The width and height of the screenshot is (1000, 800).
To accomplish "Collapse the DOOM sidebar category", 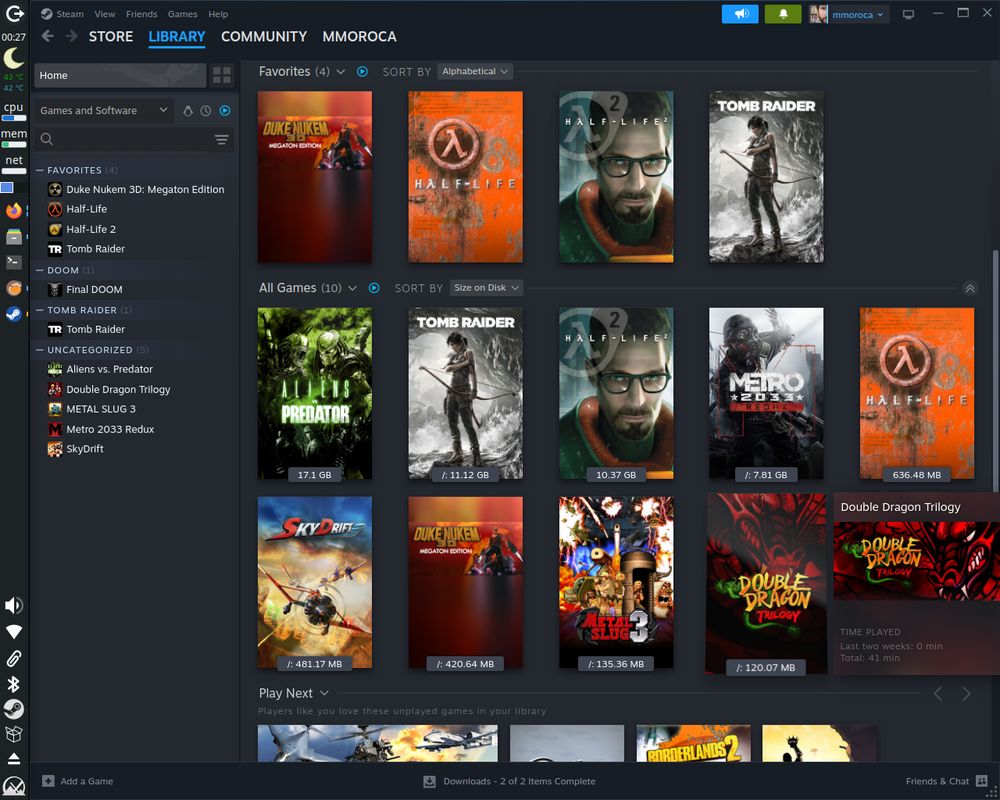I will click(40, 270).
